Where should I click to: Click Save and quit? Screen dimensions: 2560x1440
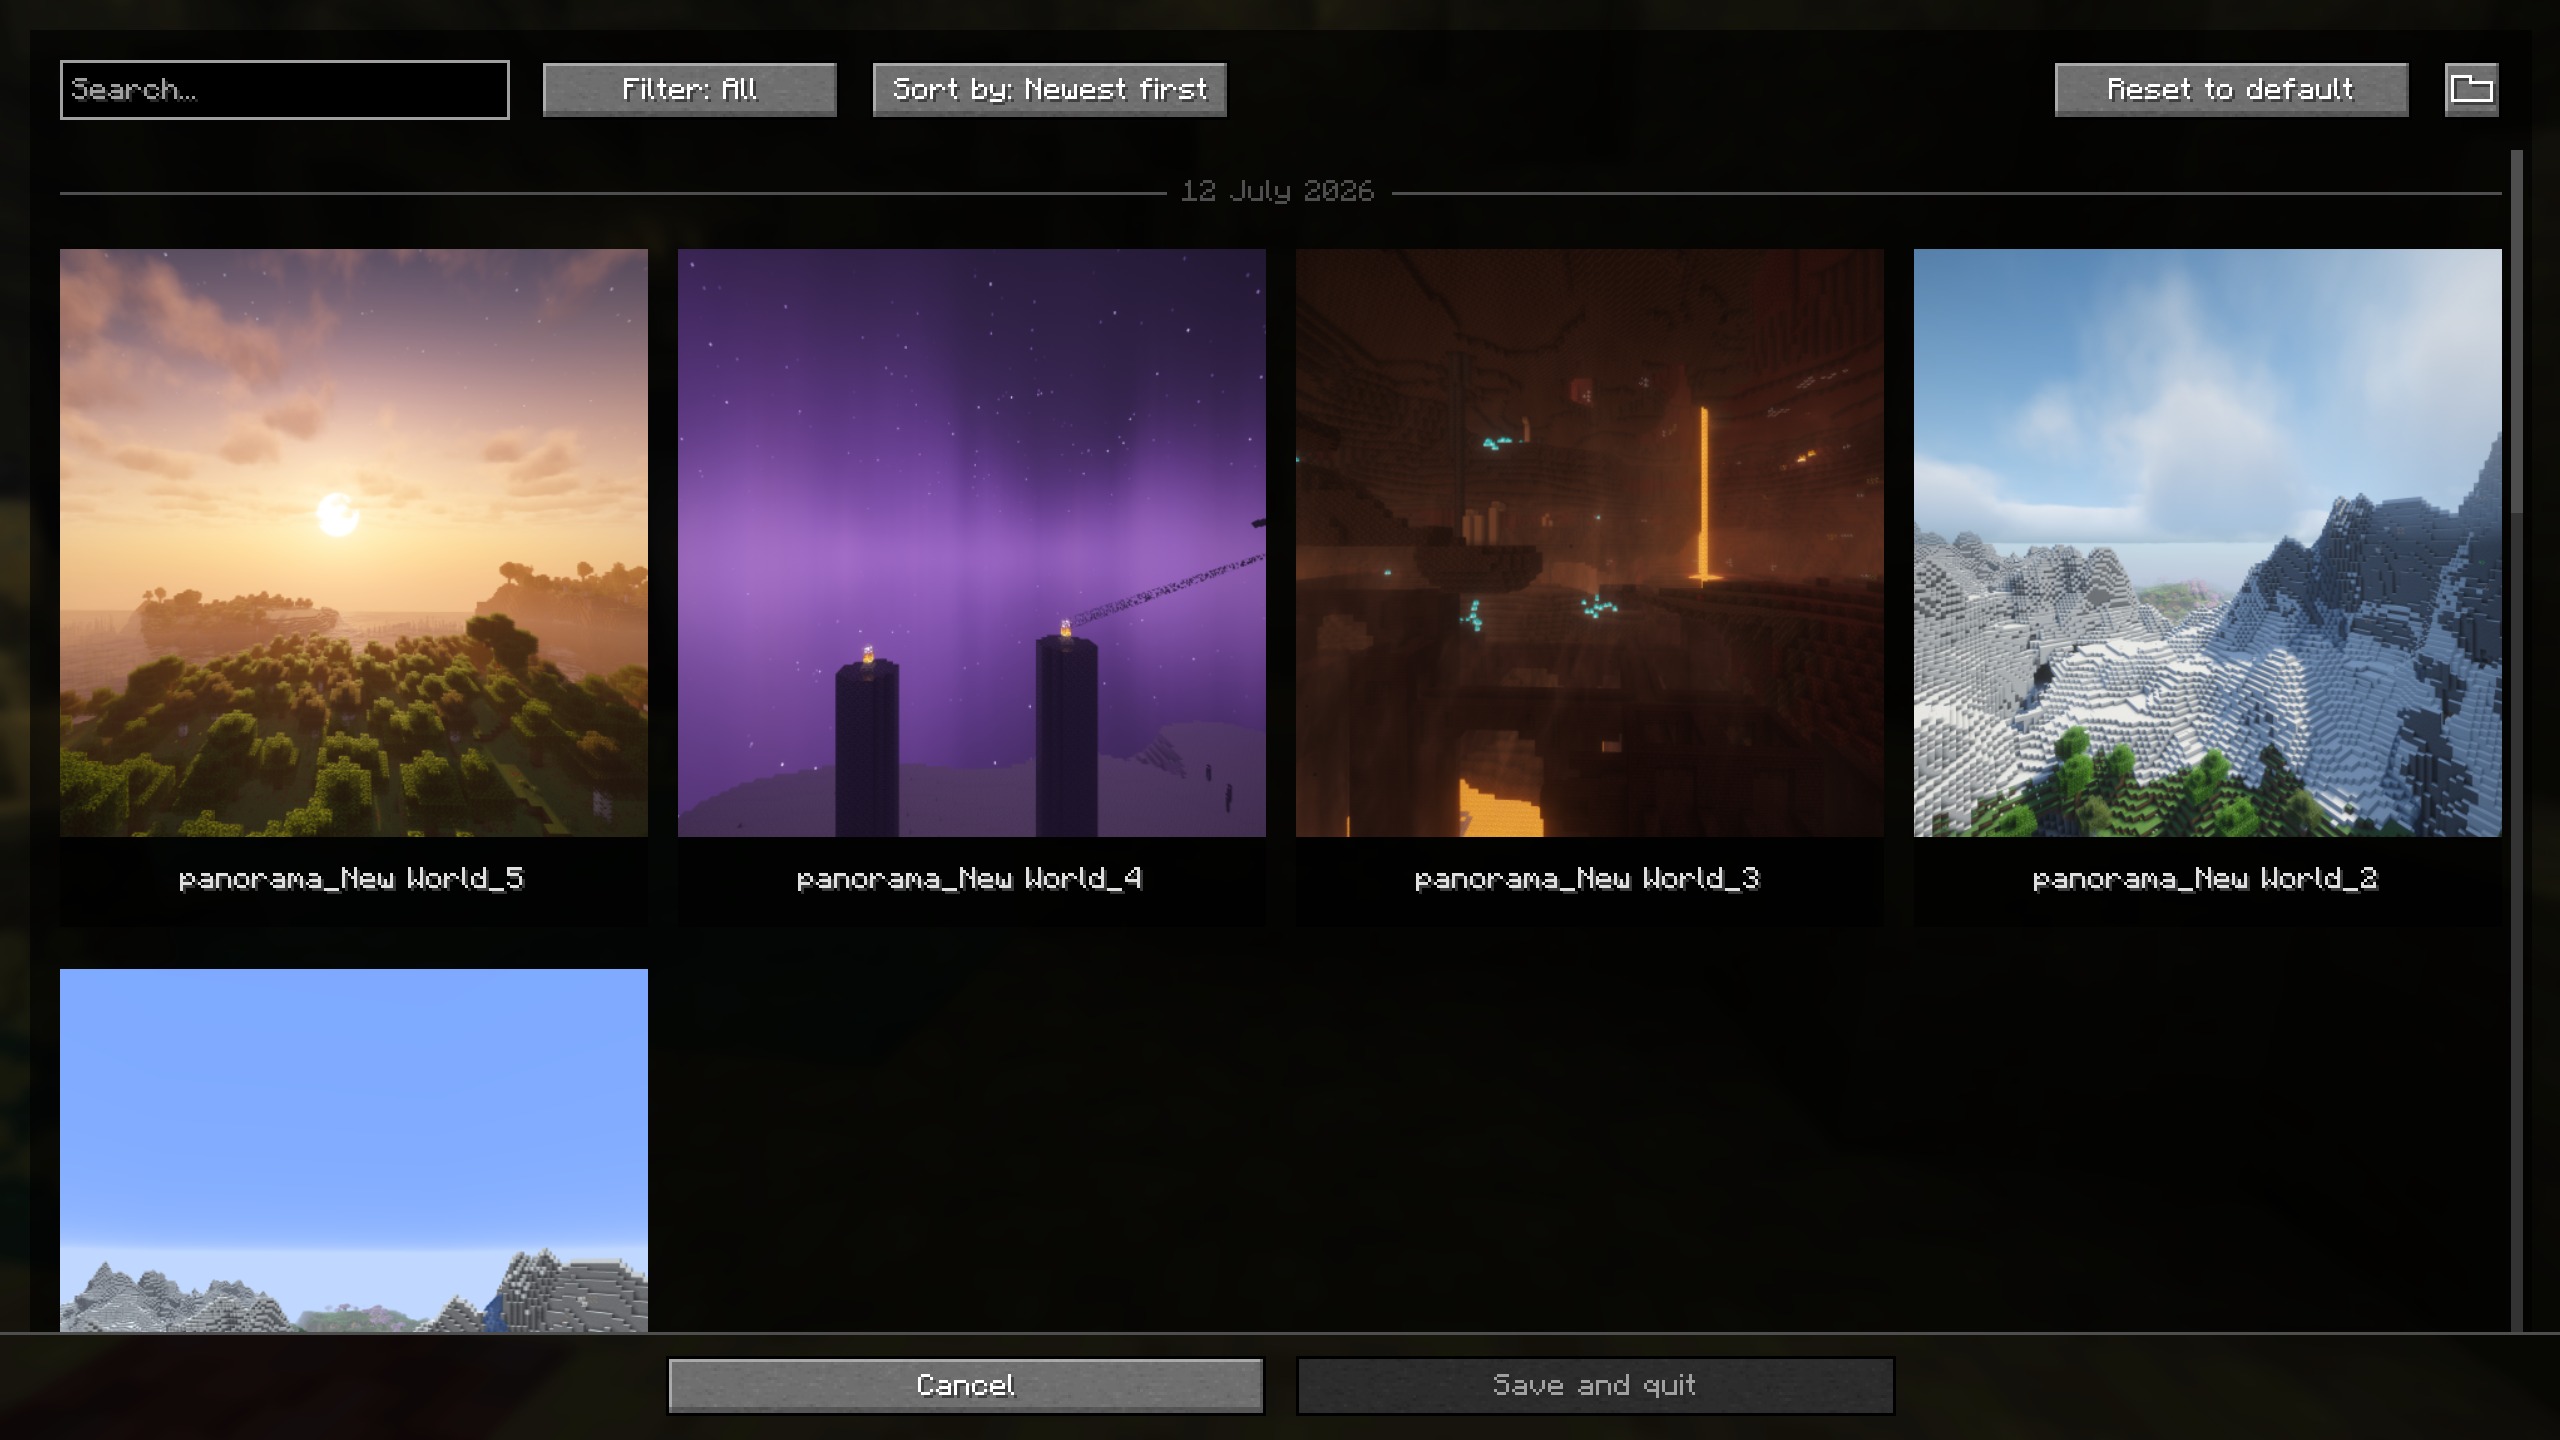pos(1595,1385)
